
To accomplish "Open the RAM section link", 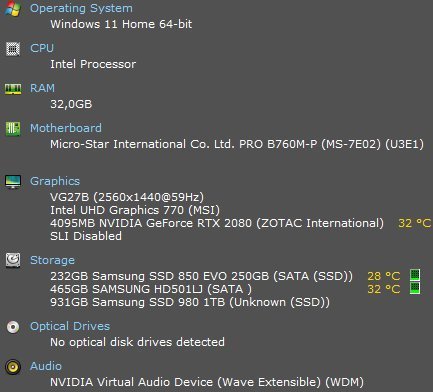I will click(42, 88).
